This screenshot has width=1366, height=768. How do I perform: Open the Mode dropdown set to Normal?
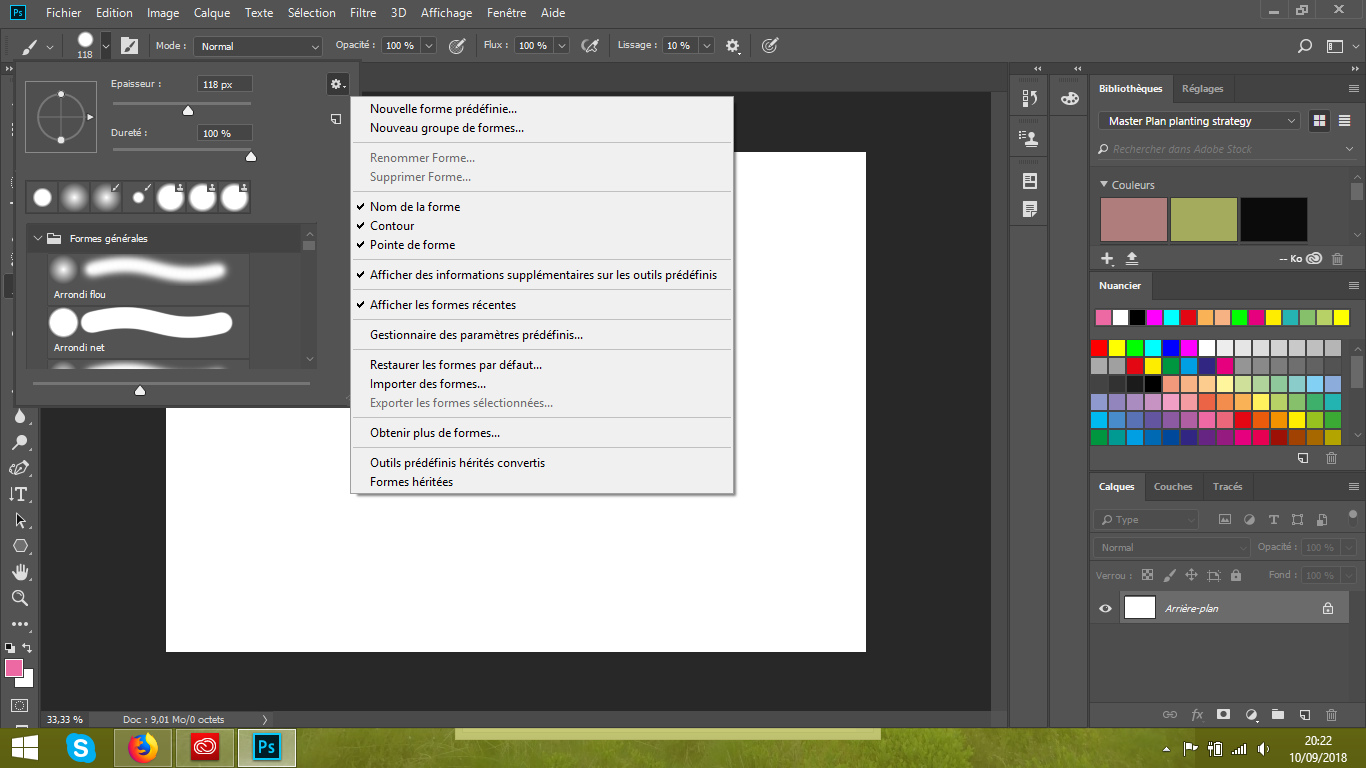pos(258,46)
